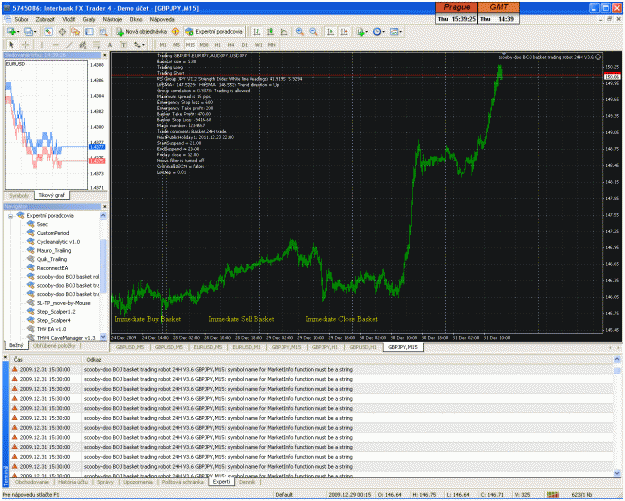Collapse the Expertní poradcovia tree node
625x501 pixels.
click(10, 216)
